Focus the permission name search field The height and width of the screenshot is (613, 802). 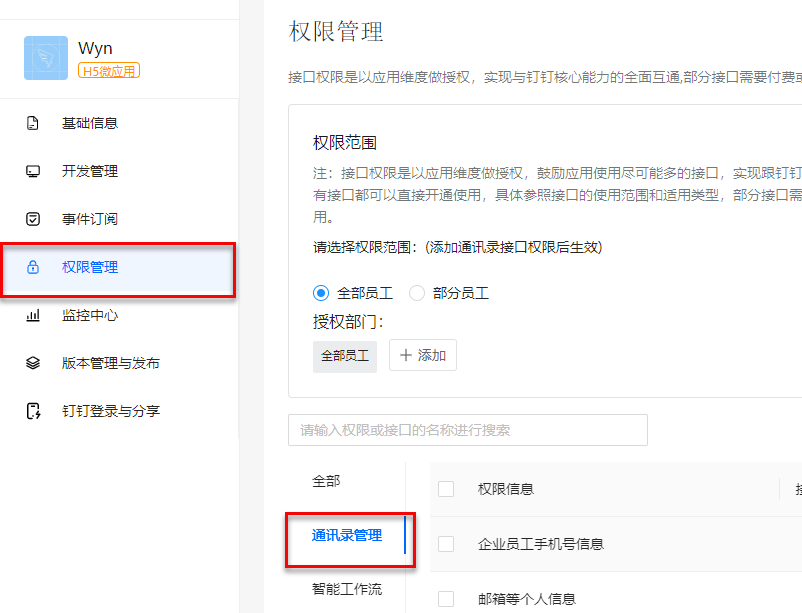(x=467, y=430)
